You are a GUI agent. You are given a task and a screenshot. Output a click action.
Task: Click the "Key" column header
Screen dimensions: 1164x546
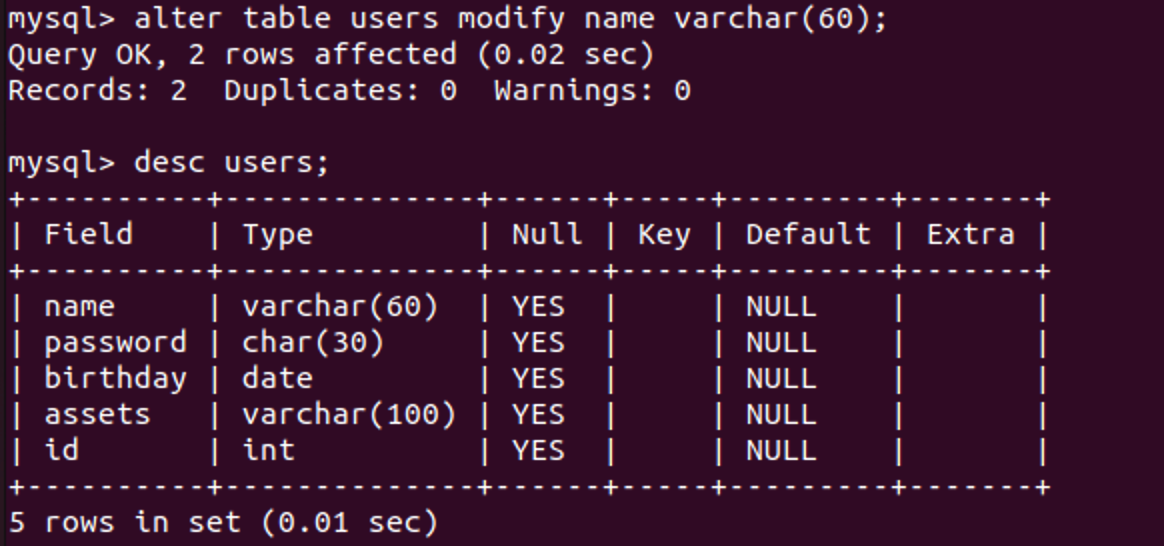tap(664, 235)
